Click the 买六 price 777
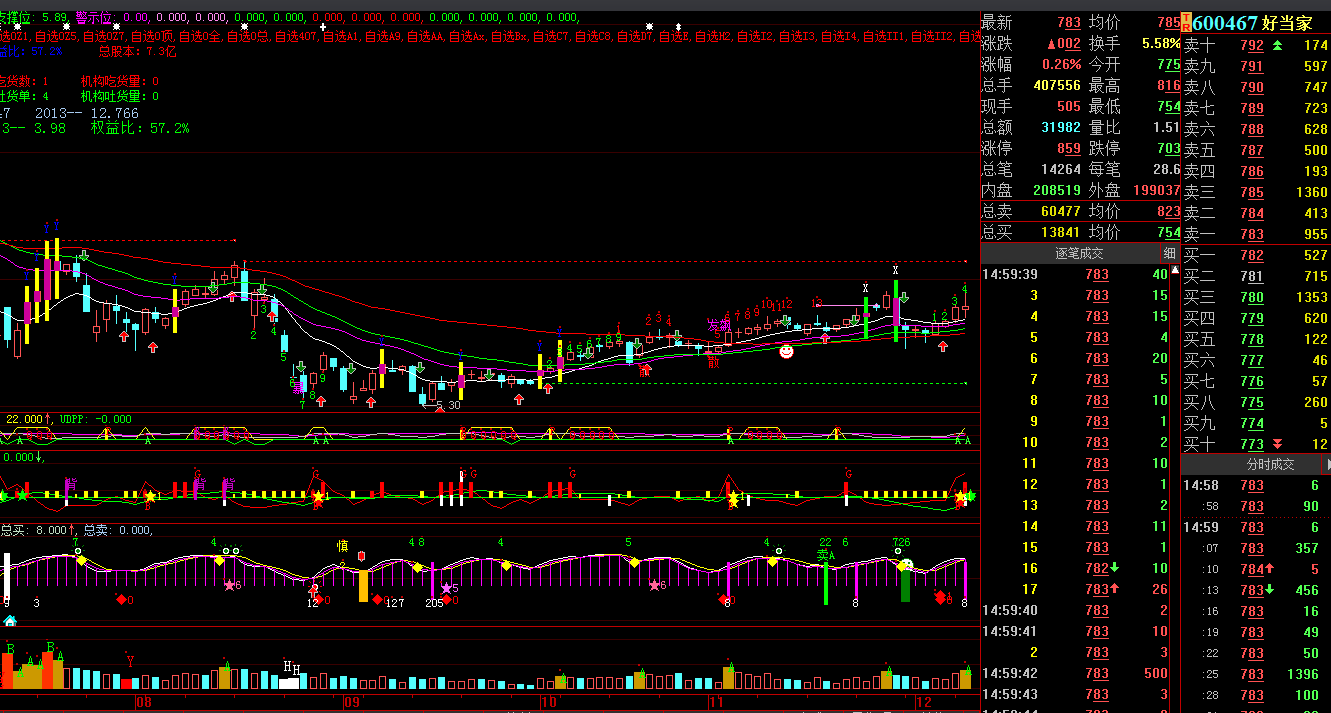The height and width of the screenshot is (713, 1331). tap(1252, 360)
